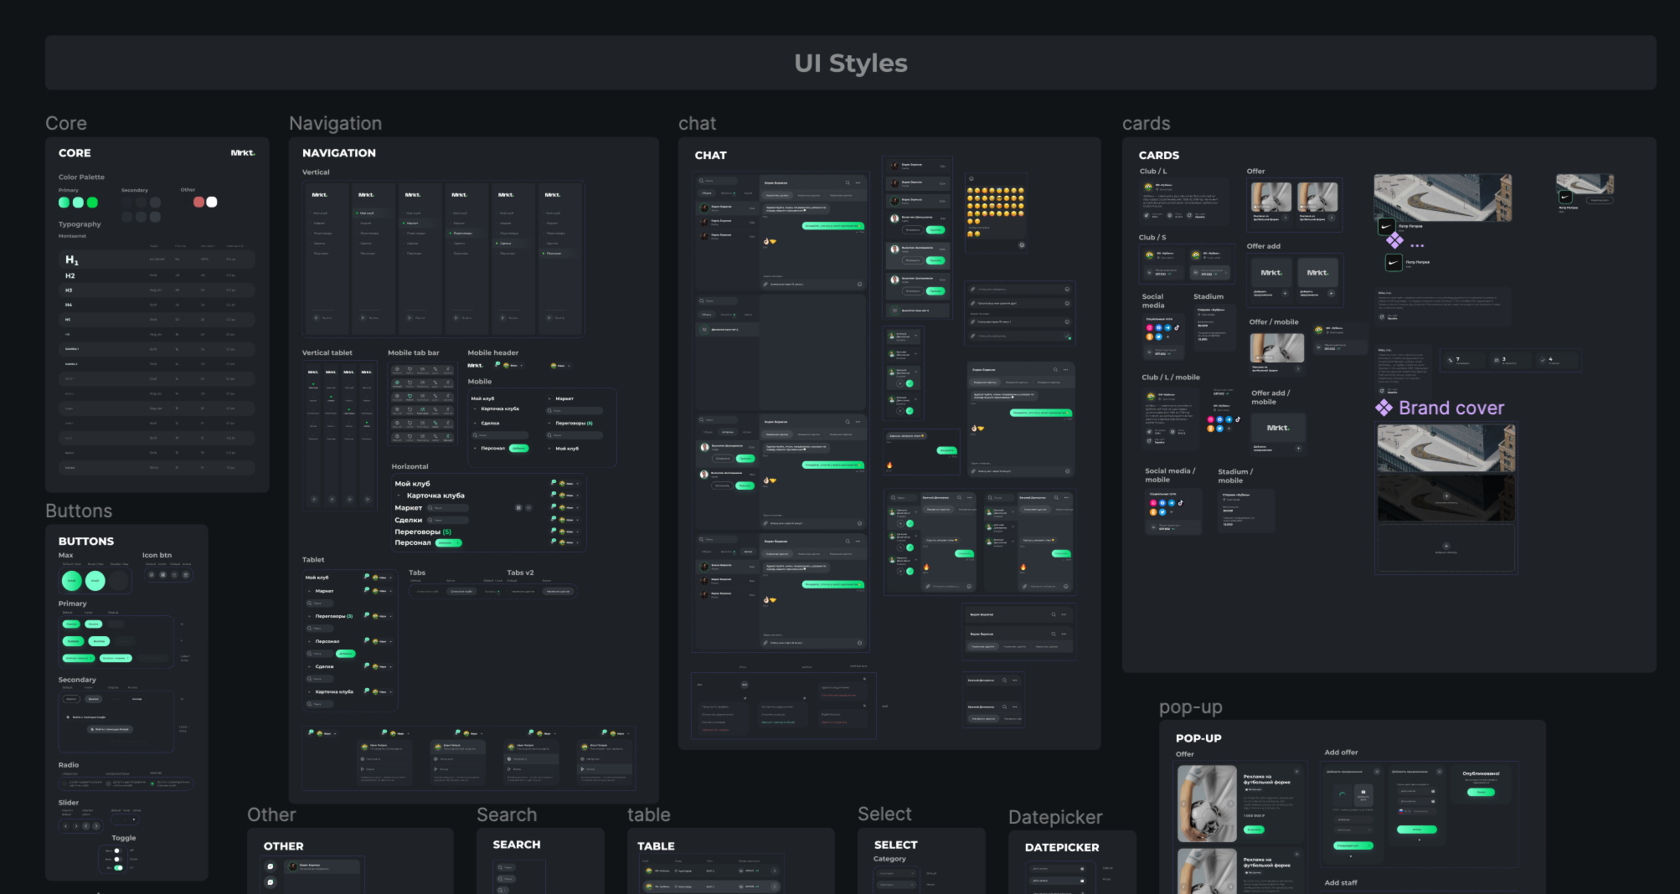
Task: Select Карточка клуба in the Horizontal navigation
Action: [435, 496]
